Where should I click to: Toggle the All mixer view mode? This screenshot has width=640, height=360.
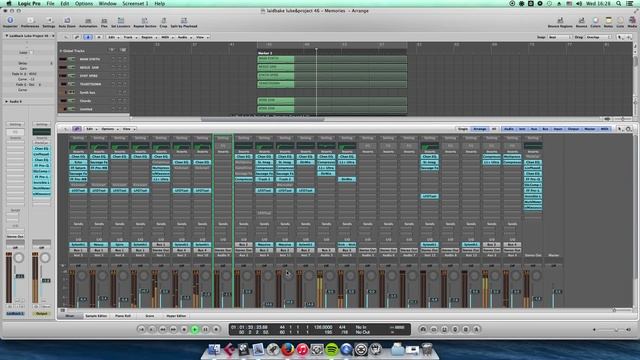pyautogui.click(x=493, y=129)
